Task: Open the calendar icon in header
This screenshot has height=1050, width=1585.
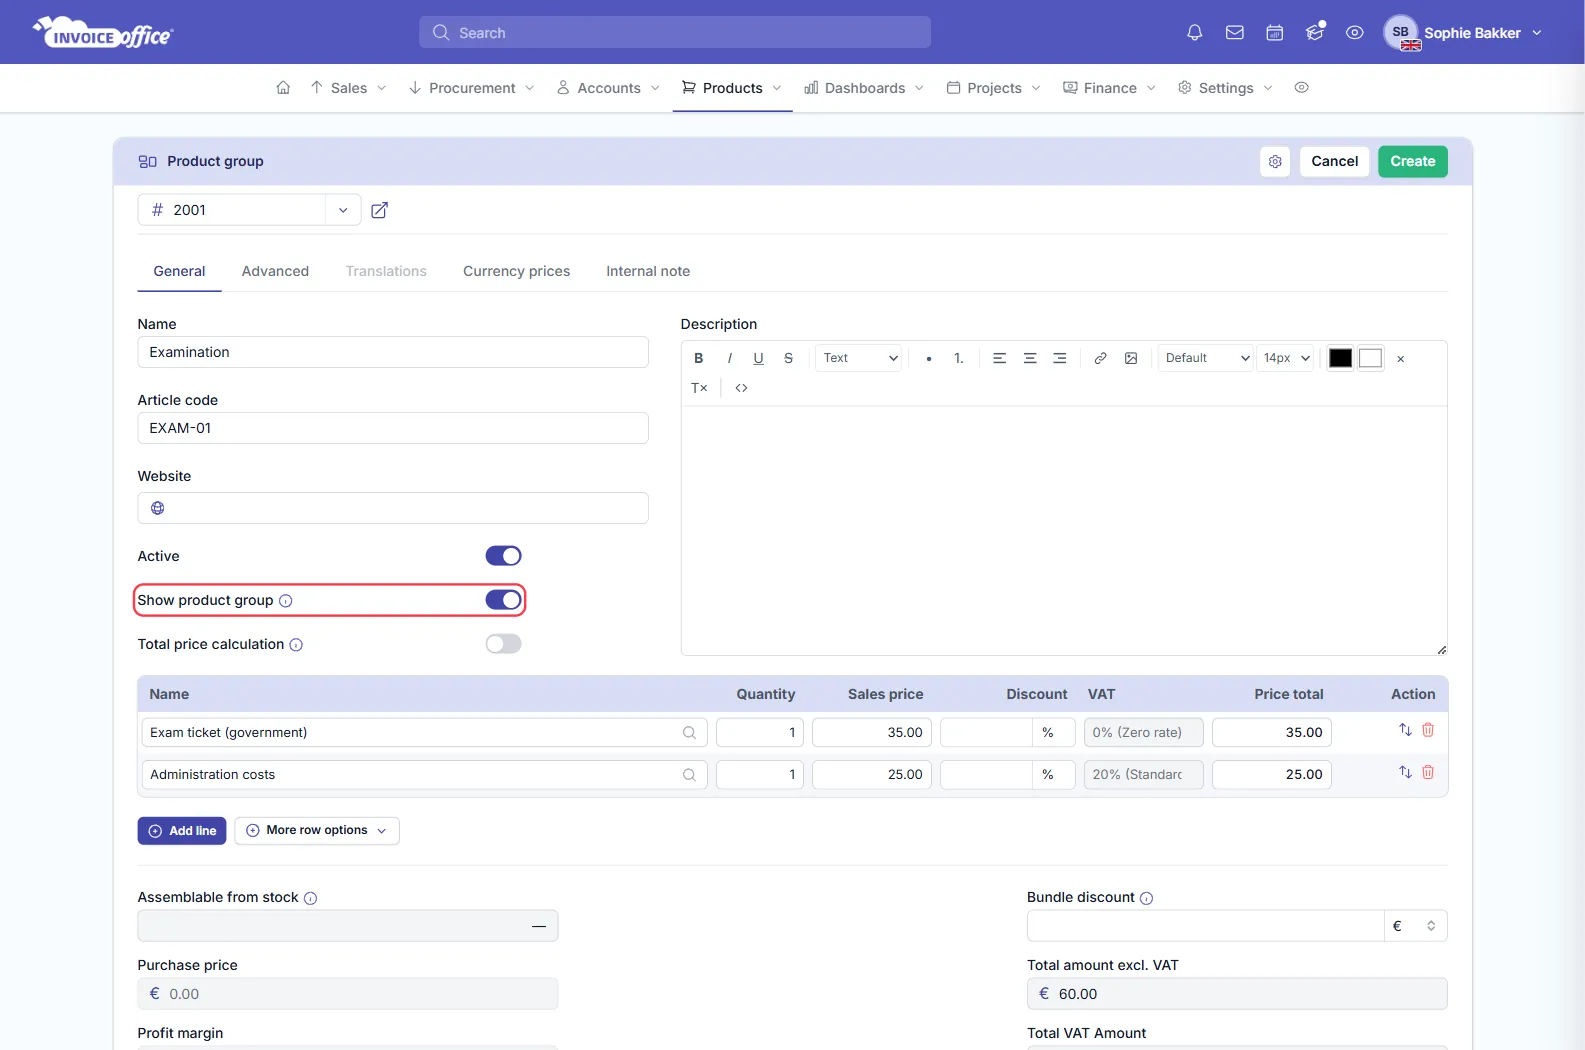Action: coord(1275,33)
